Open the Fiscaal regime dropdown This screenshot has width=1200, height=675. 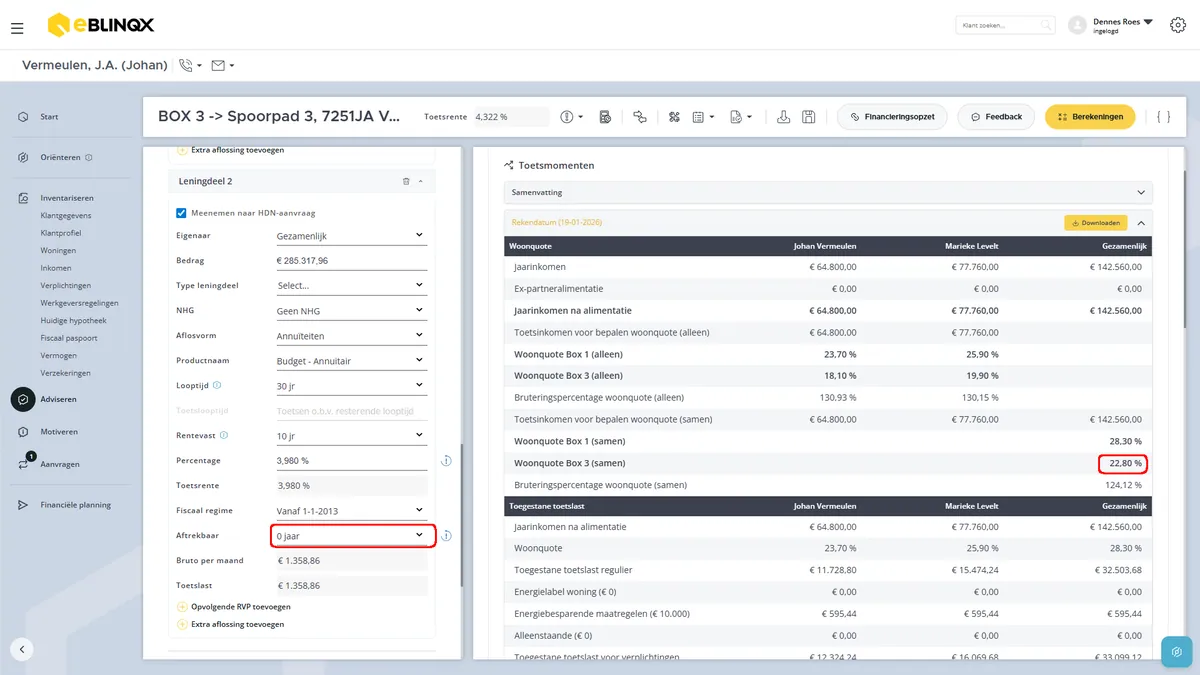pyautogui.click(x=351, y=511)
